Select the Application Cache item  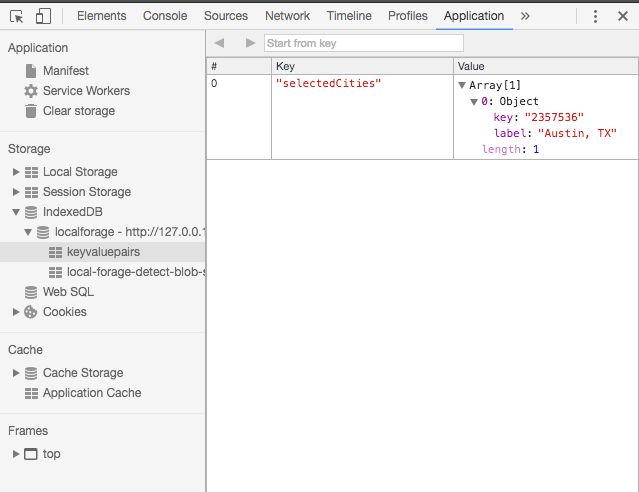(83, 393)
